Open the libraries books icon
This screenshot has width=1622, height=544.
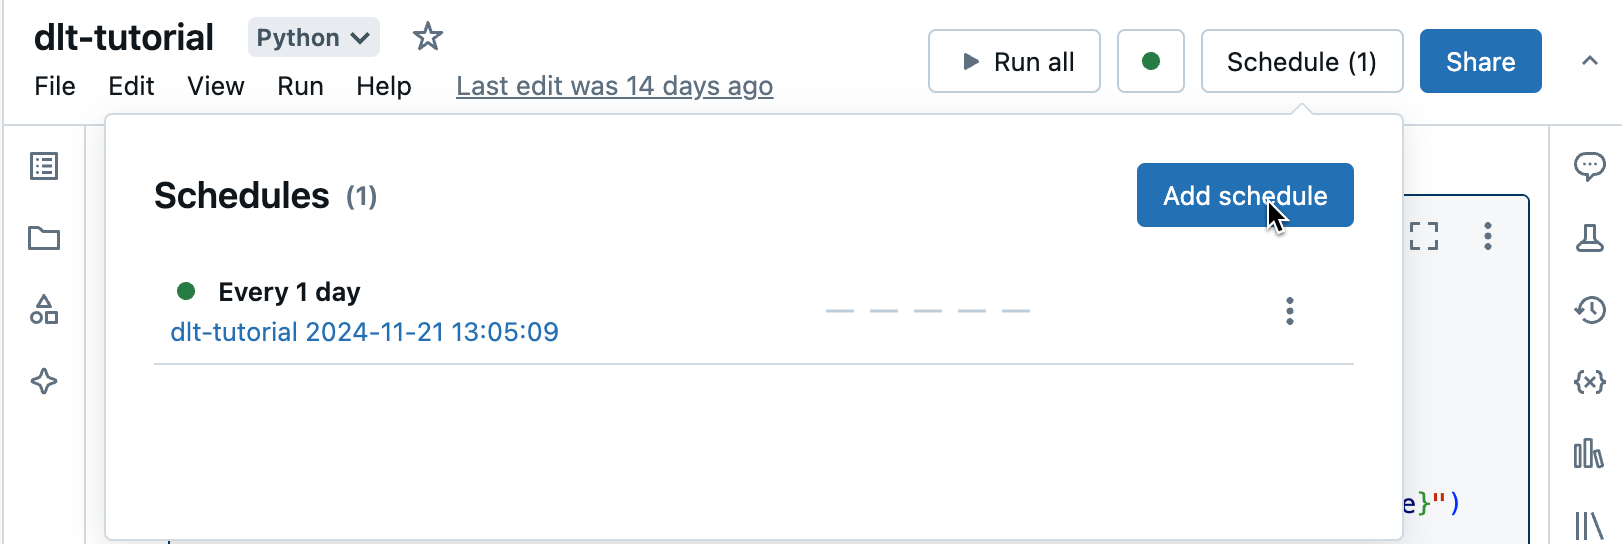coord(1589,454)
